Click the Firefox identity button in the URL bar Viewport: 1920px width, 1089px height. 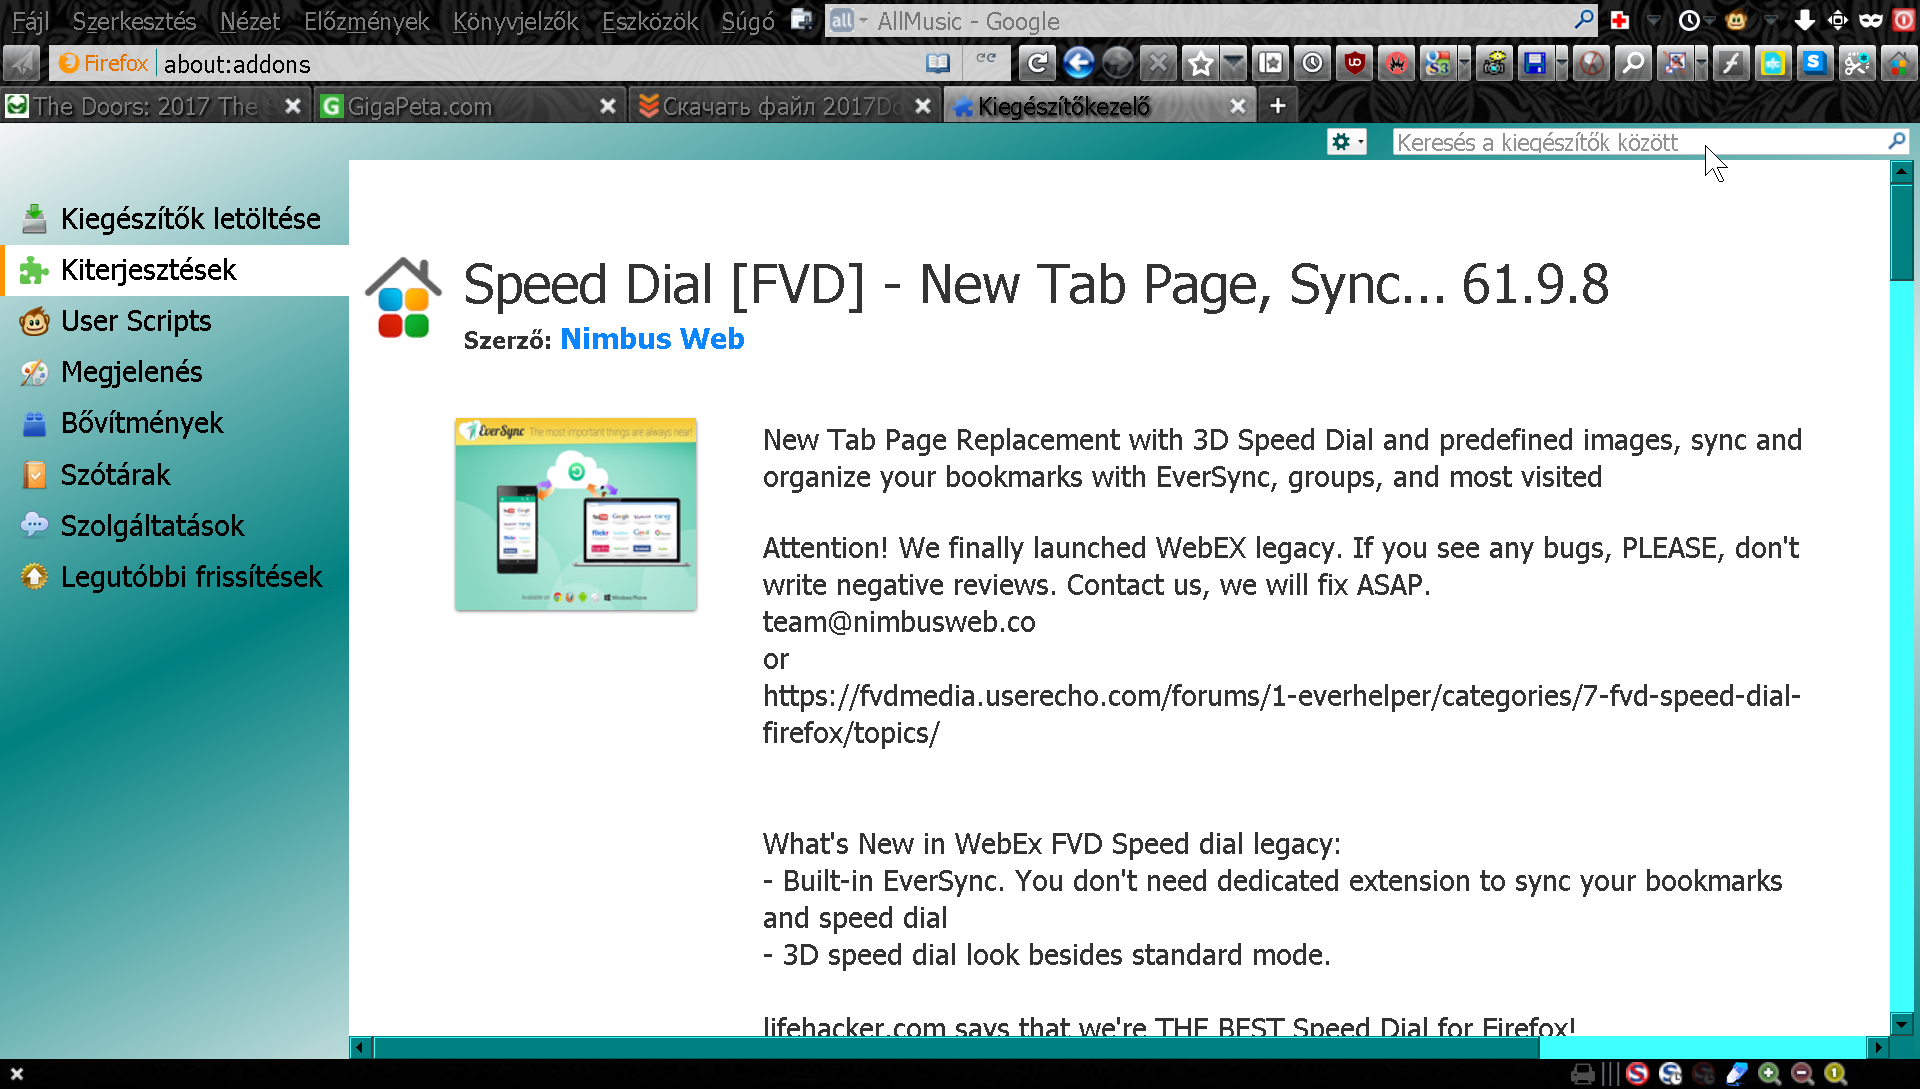[x=103, y=64]
